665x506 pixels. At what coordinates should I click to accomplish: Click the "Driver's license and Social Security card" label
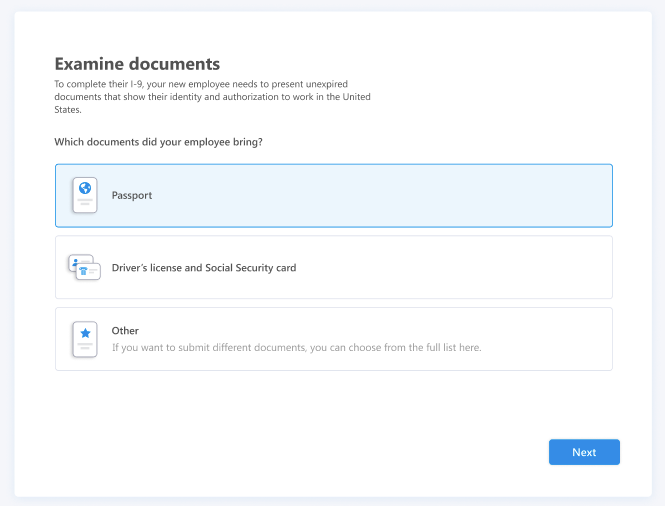point(204,268)
